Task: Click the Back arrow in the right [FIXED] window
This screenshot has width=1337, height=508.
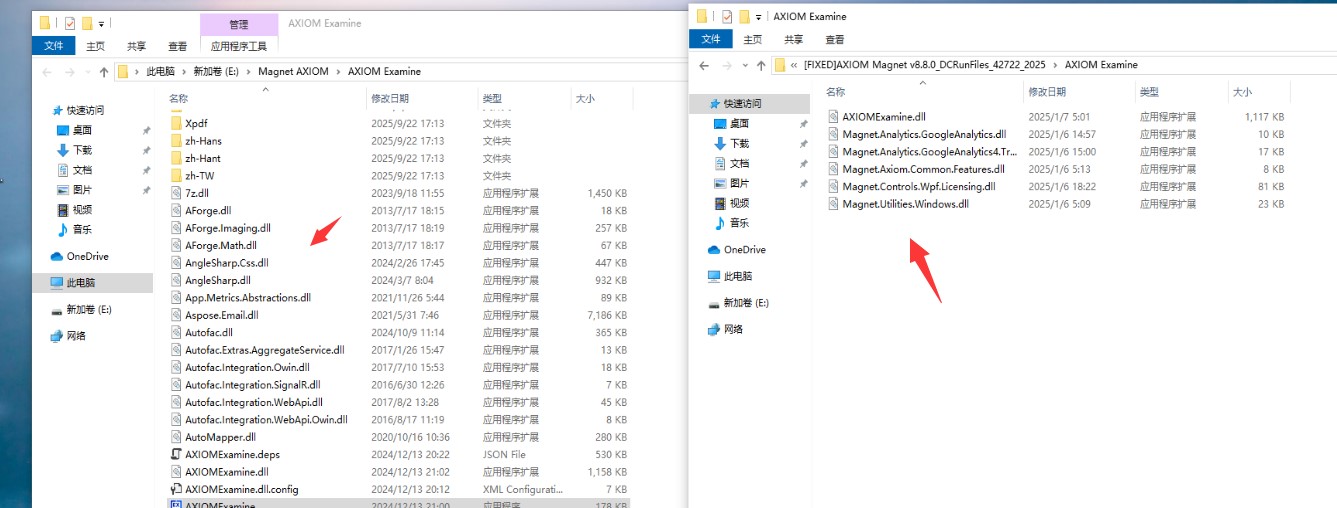Action: [704, 65]
